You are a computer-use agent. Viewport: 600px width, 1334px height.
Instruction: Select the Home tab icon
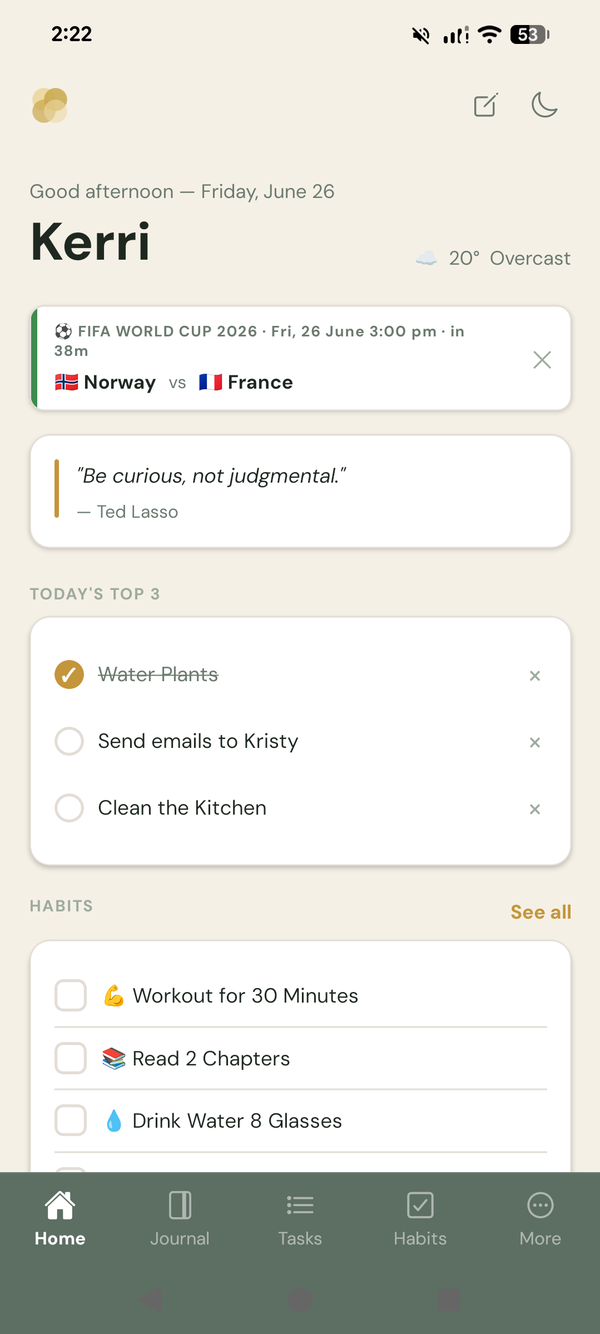pos(60,1205)
